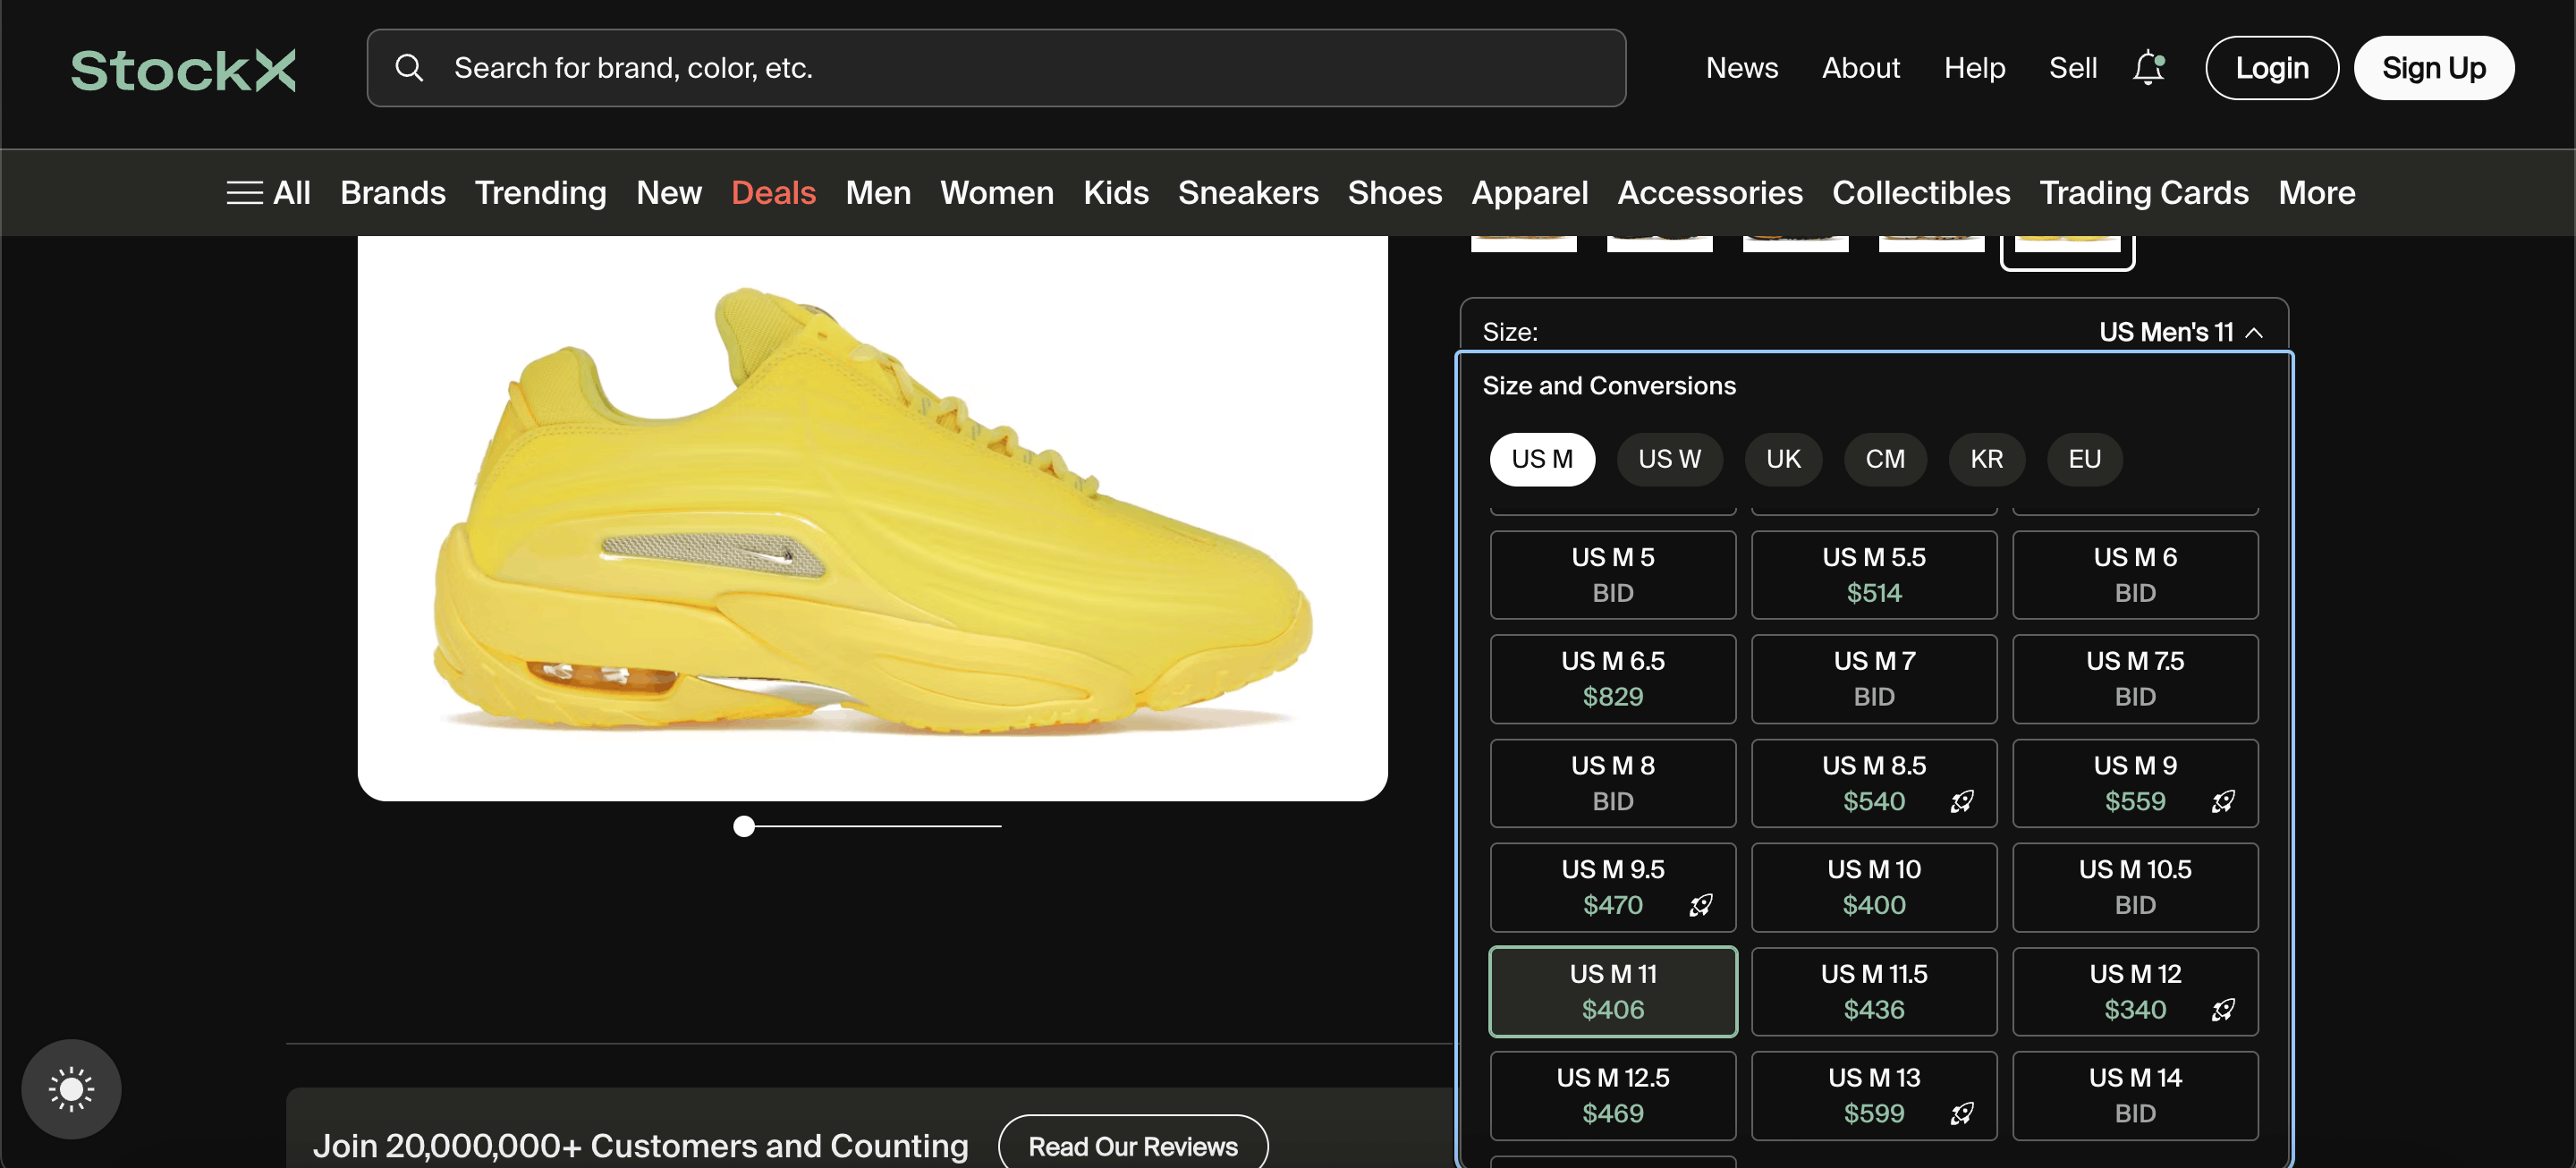The height and width of the screenshot is (1168, 2576).
Task: Expand the More menu
Action: tap(2317, 192)
